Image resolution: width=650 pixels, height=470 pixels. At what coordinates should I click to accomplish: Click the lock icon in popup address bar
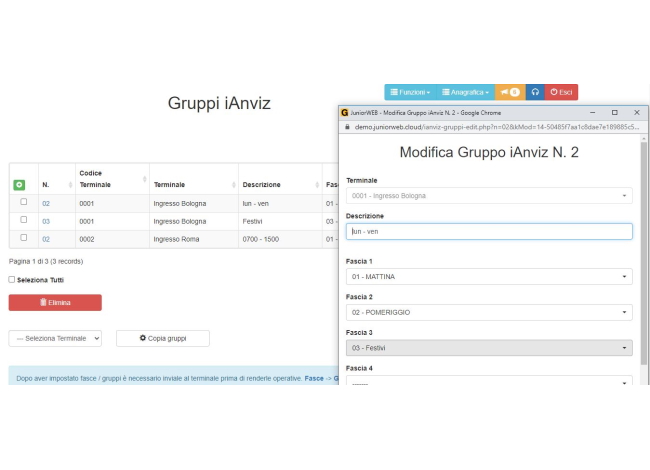pos(347,127)
